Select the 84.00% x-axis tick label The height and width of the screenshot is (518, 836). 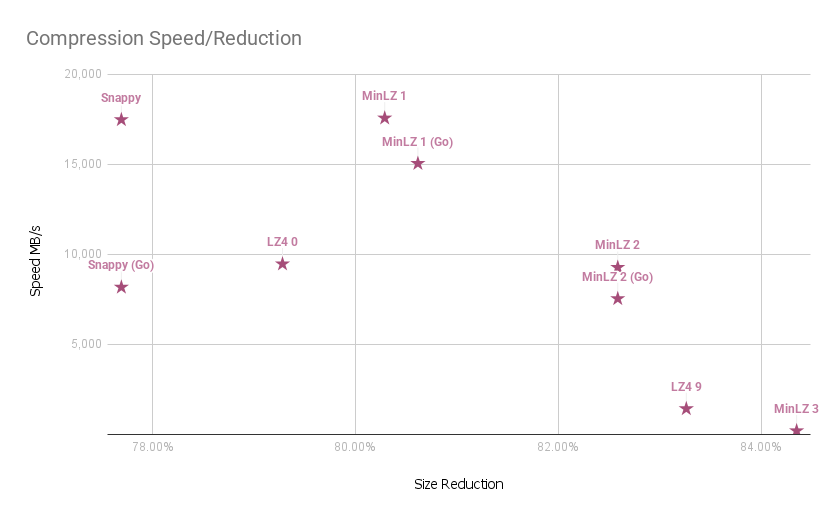click(761, 447)
